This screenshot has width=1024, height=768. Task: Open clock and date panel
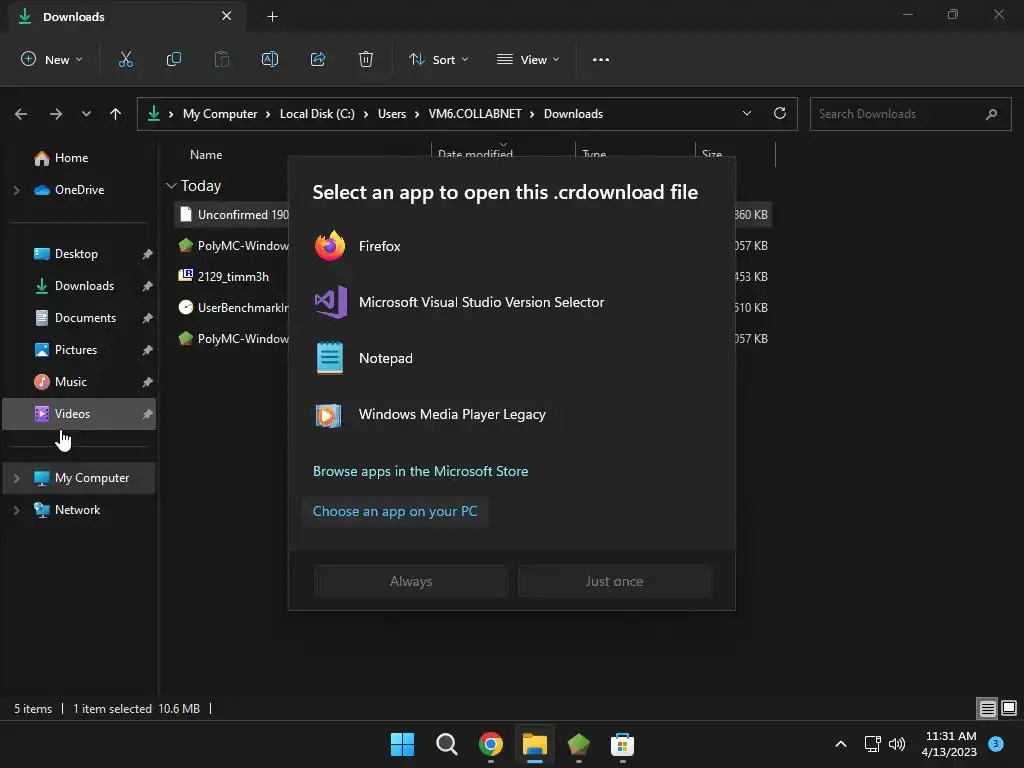(949, 744)
